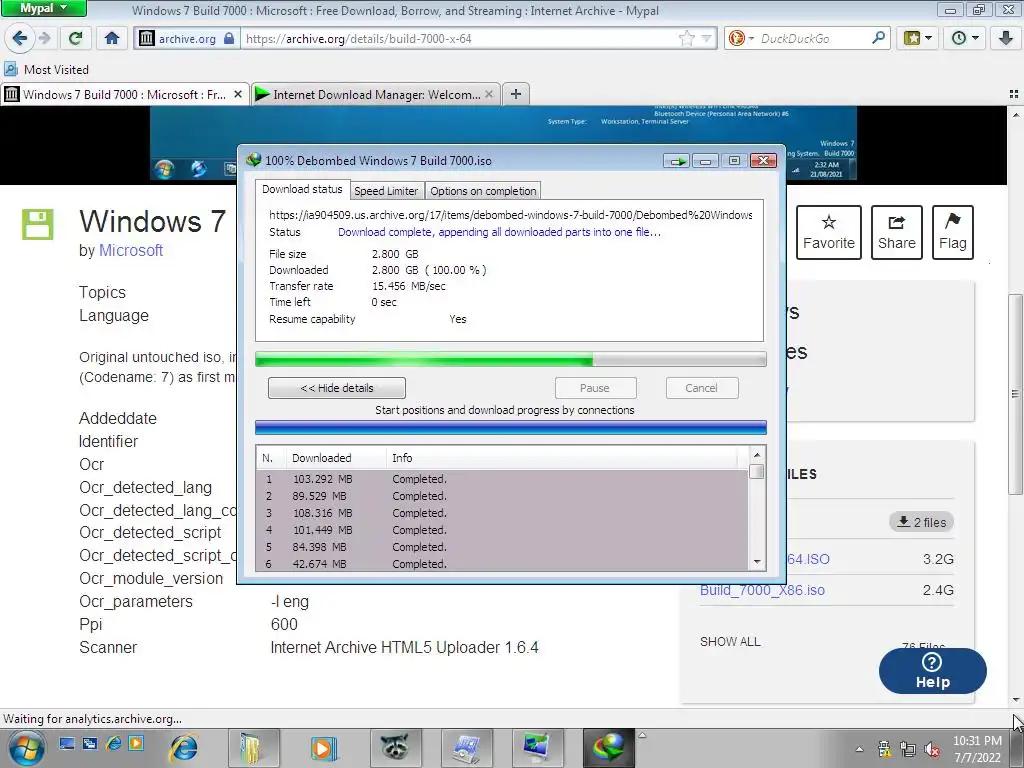
Task: Flag this item with the Flag button
Action: point(953,232)
